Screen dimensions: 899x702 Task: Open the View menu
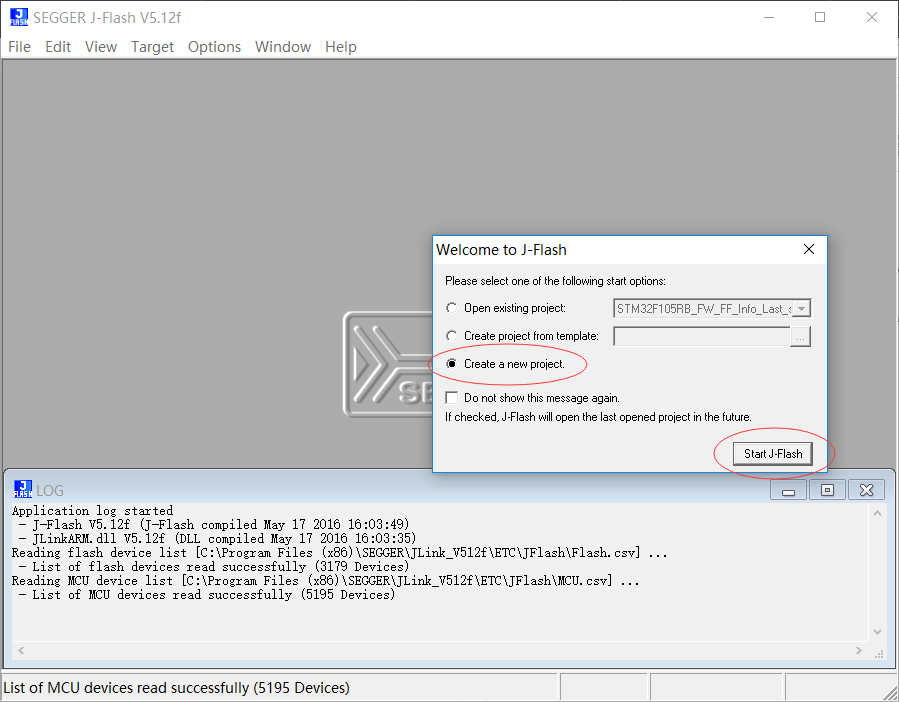tap(100, 46)
